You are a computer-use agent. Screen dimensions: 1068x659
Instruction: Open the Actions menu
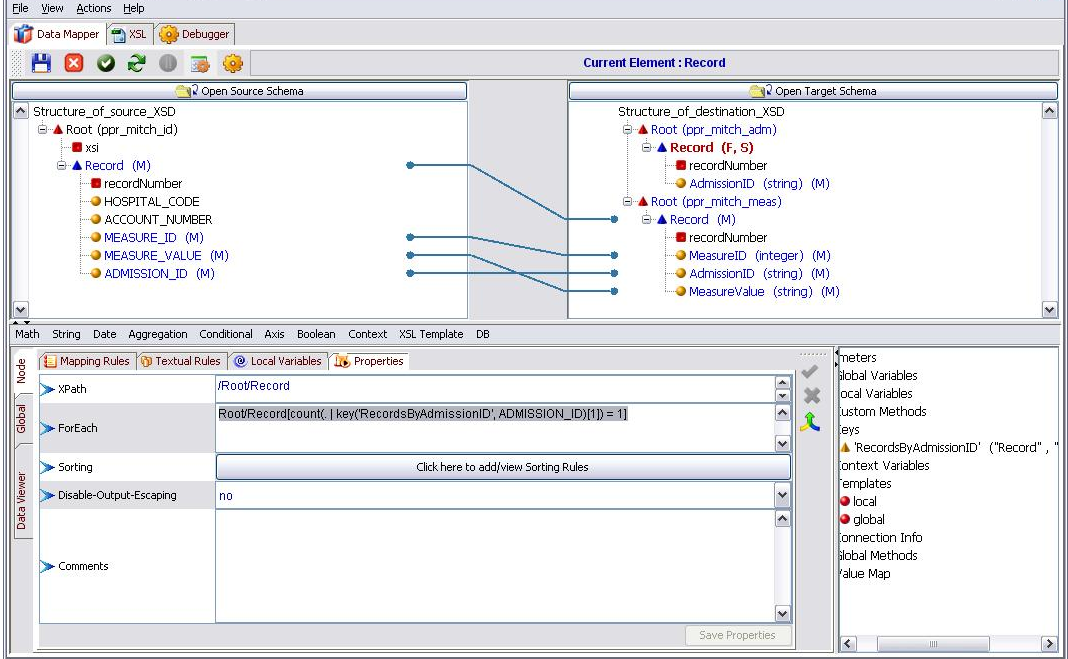(x=93, y=8)
